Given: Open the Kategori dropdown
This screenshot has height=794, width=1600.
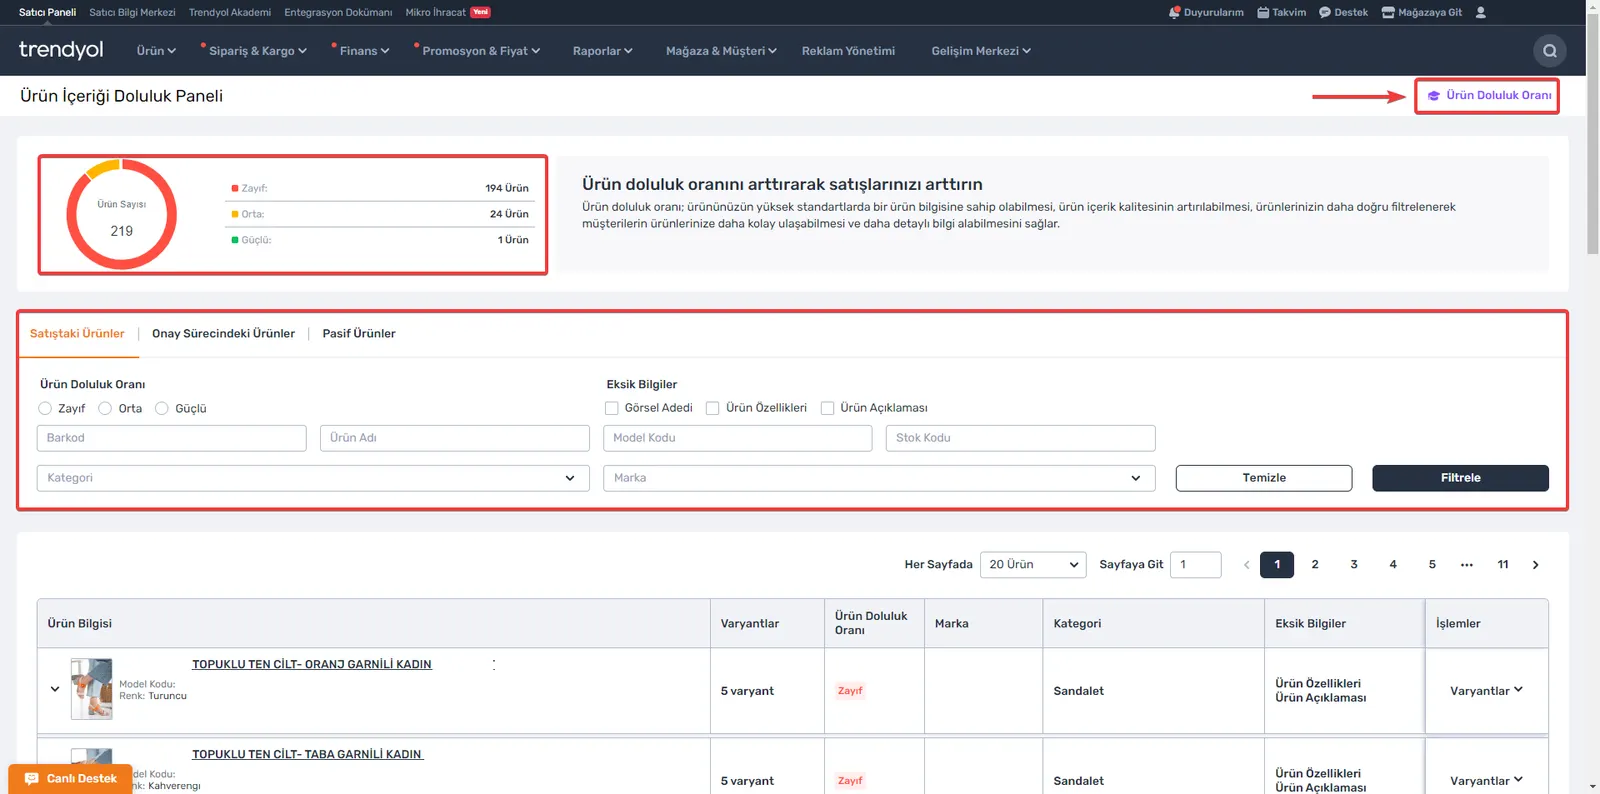Looking at the screenshot, I should tap(313, 478).
